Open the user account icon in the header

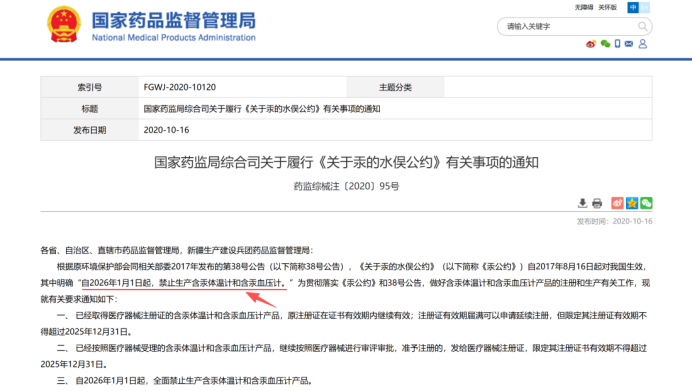[643, 44]
